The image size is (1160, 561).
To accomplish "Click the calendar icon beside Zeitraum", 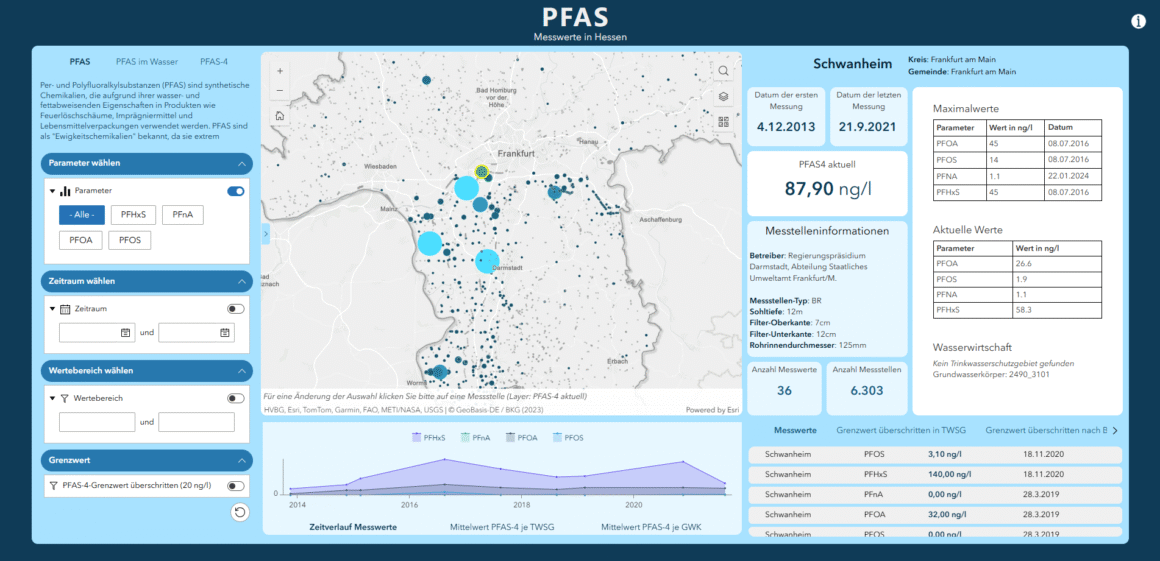I will click(x=65, y=309).
